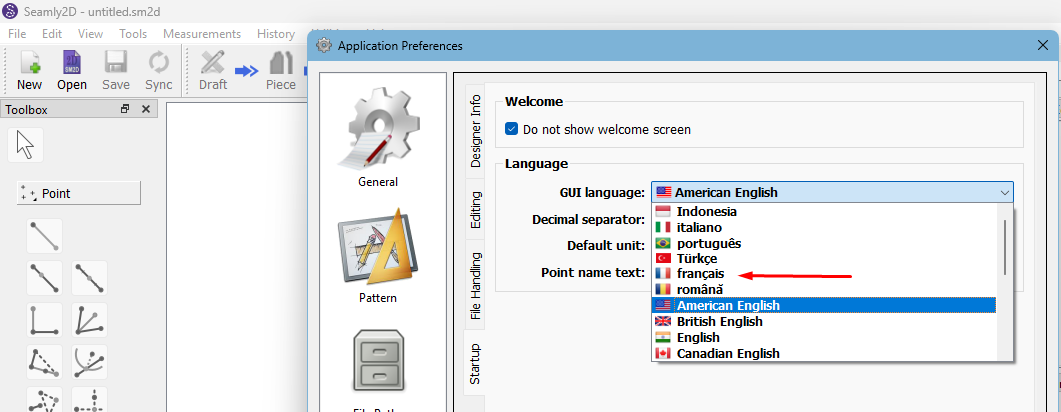Viewport: 1061px width, 412px height.
Task: Open the View menu
Action: [x=91, y=34]
